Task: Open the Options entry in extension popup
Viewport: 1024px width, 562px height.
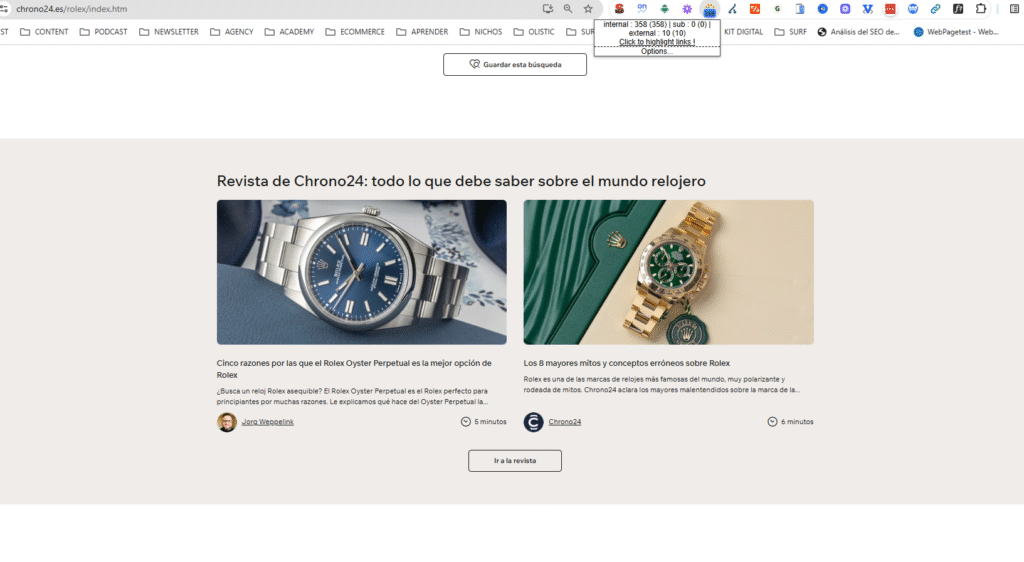Action: pos(656,51)
